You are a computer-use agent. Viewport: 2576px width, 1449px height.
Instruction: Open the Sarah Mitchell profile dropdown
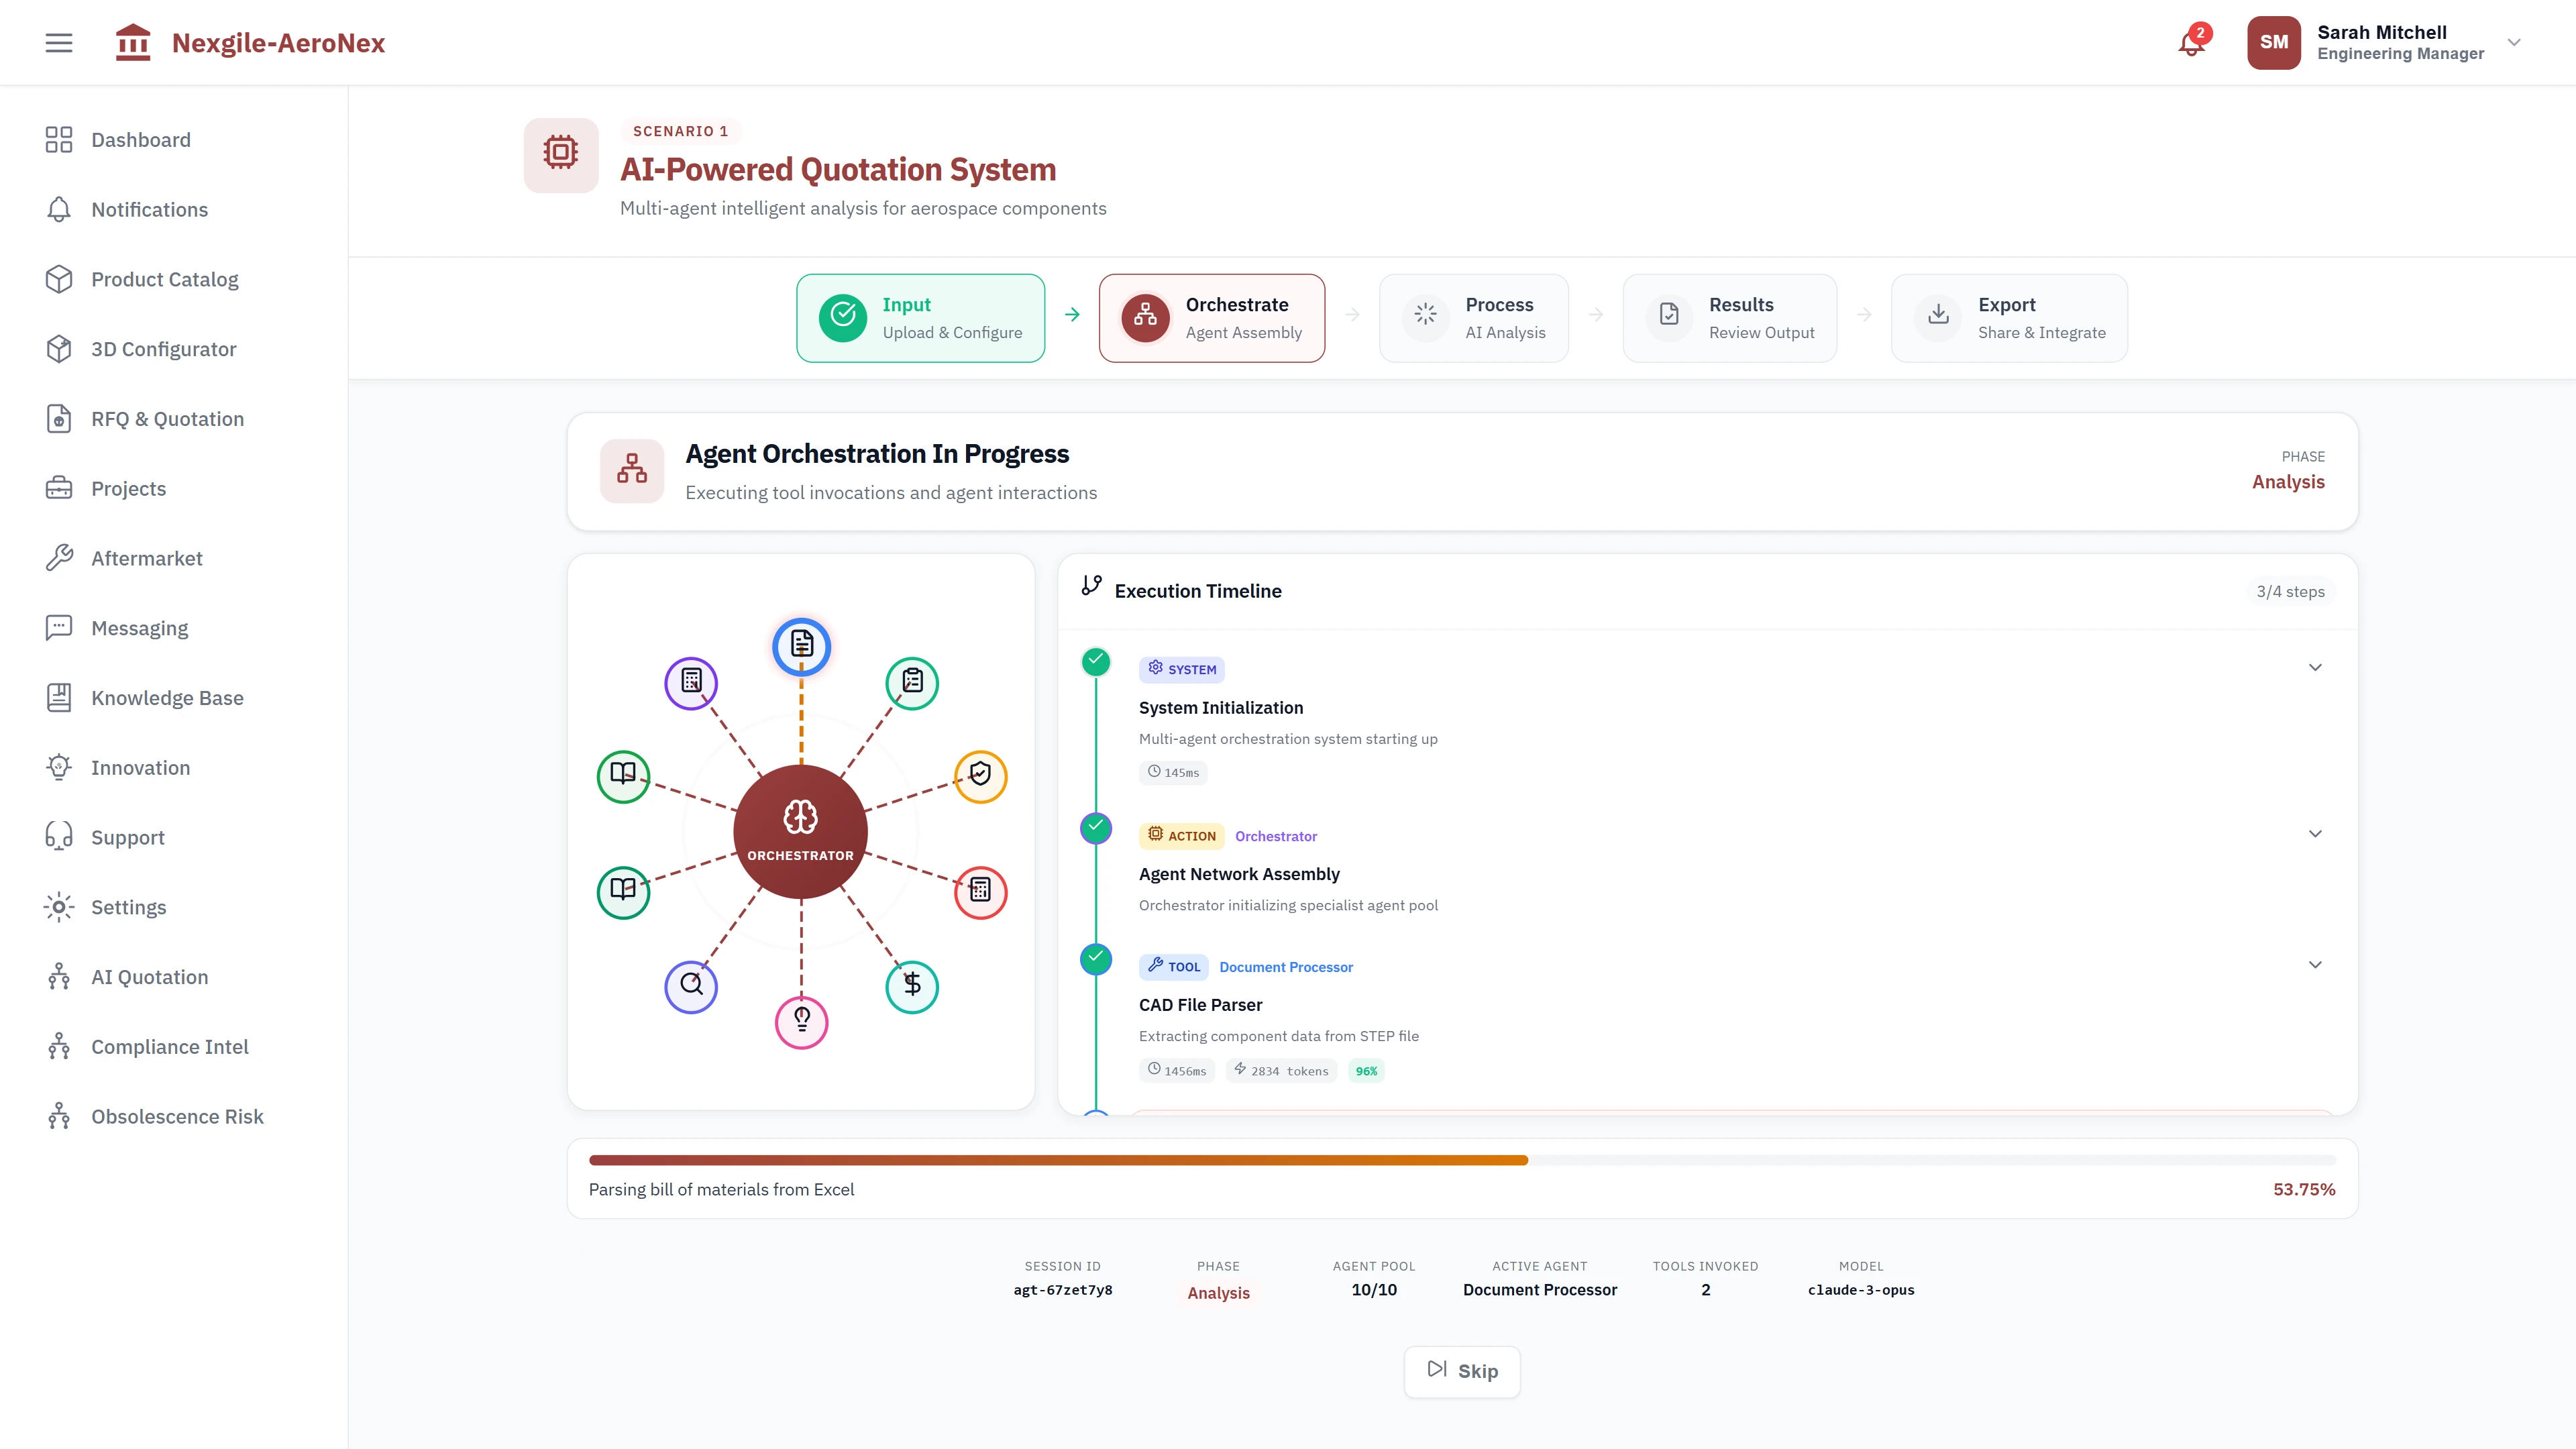coord(2512,42)
